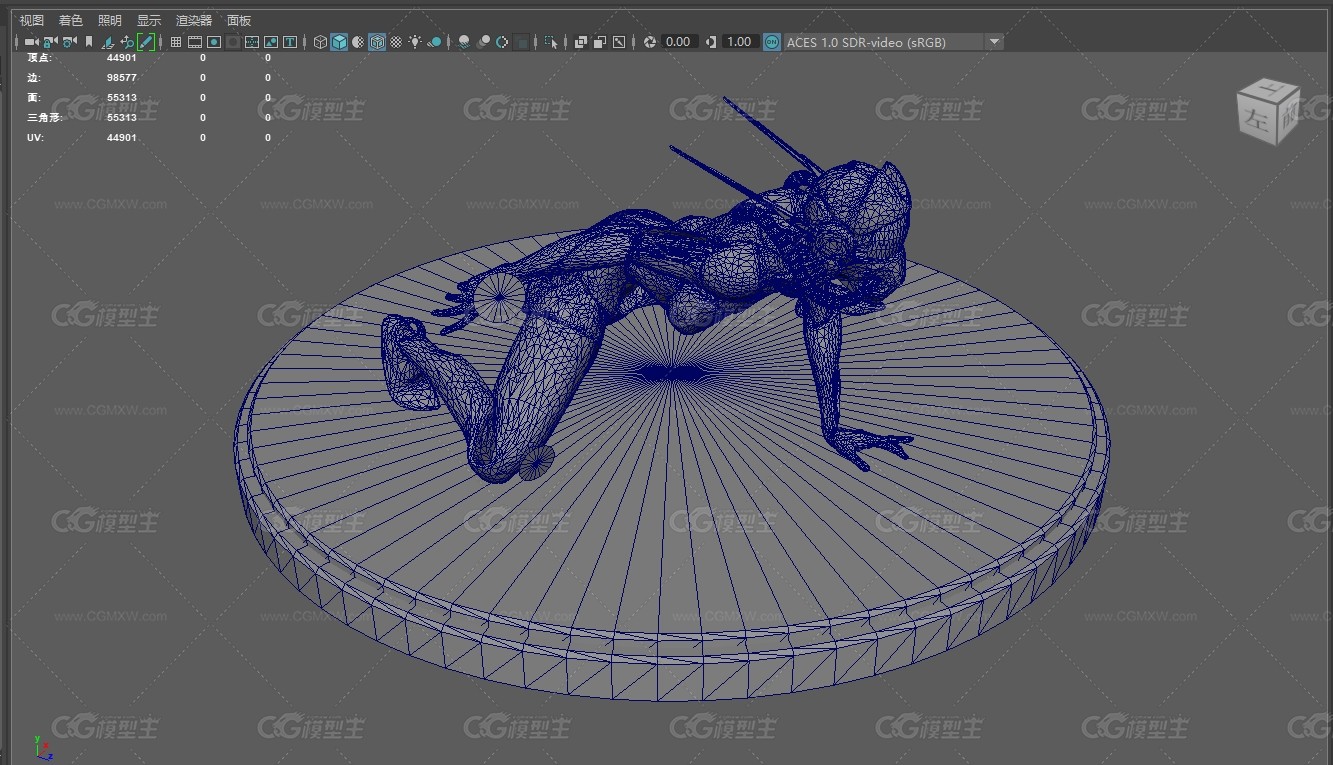Click the 面 label in the heads-up display
Screen dimensions: 1333x765
pos(32,97)
